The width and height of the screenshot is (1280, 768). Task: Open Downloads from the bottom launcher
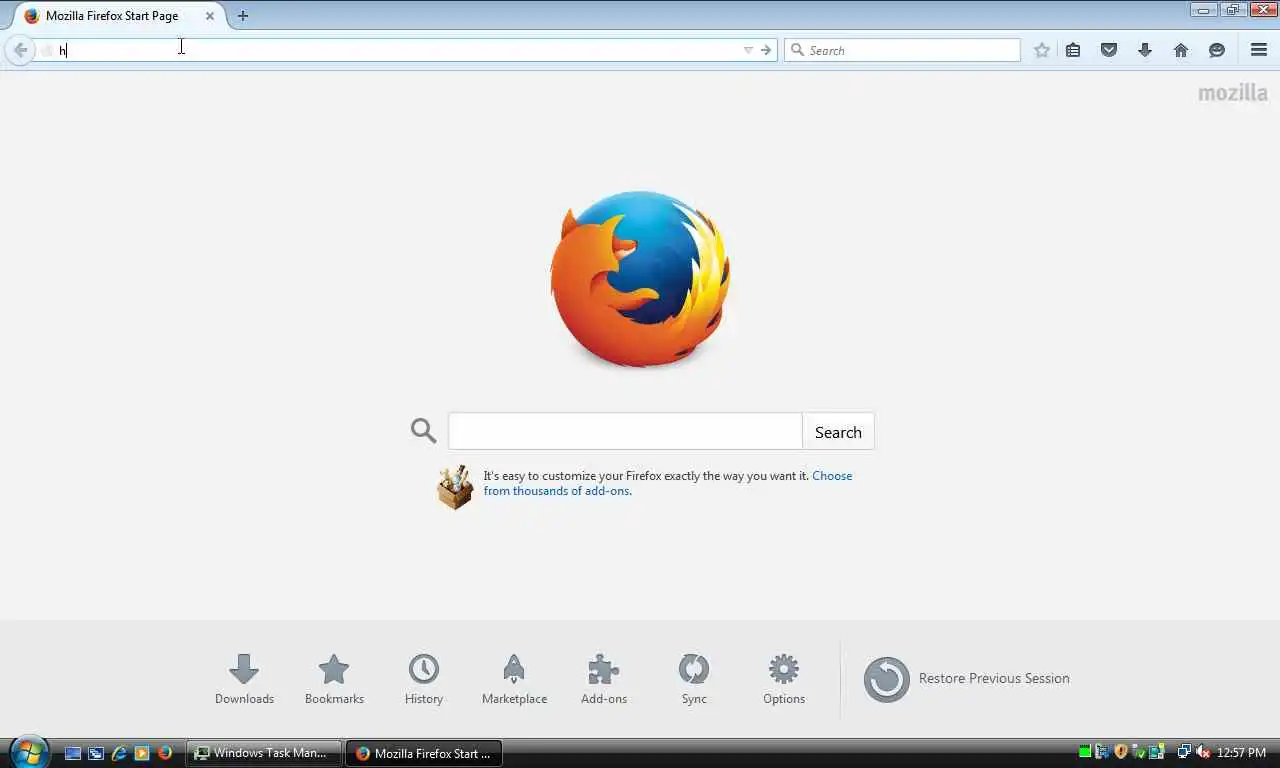pyautogui.click(x=244, y=679)
